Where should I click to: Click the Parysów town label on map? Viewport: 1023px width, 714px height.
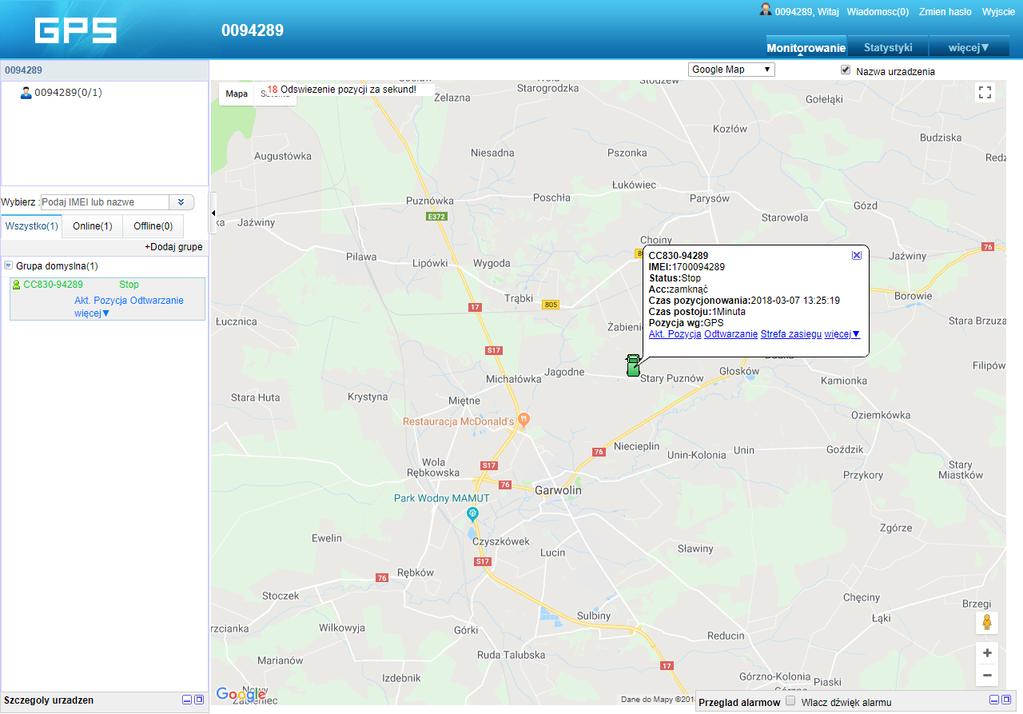[x=709, y=198]
